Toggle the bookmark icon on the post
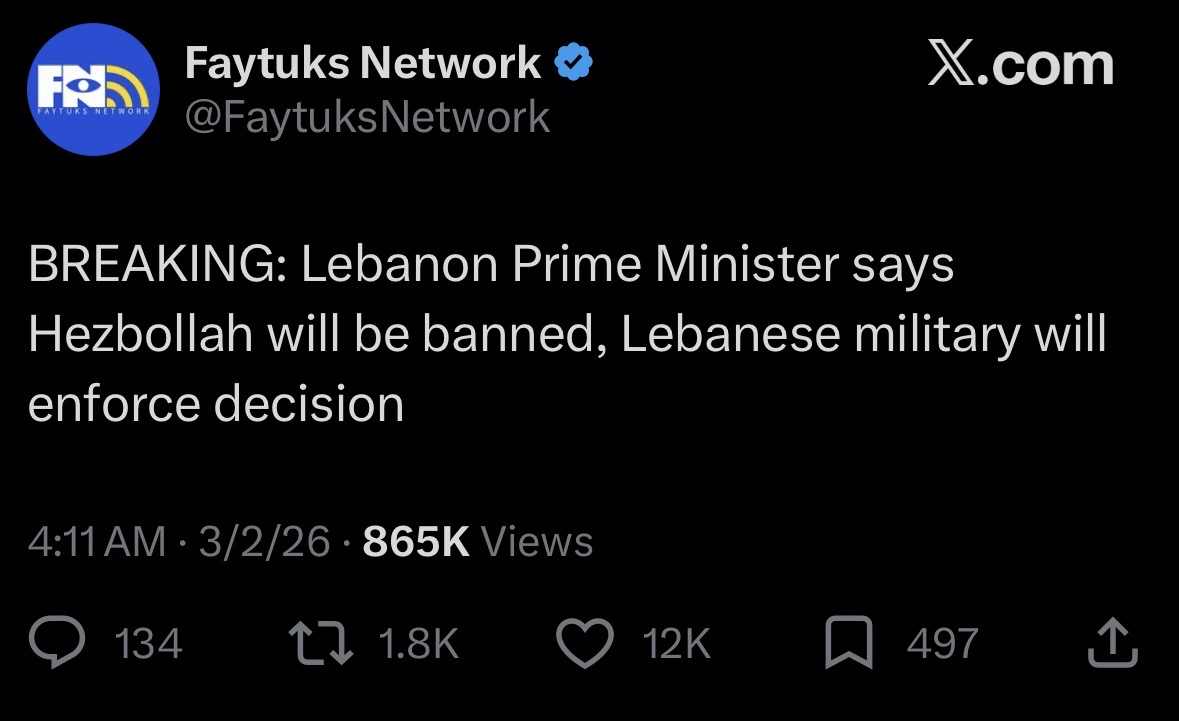1179x721 pixels. 849,643
